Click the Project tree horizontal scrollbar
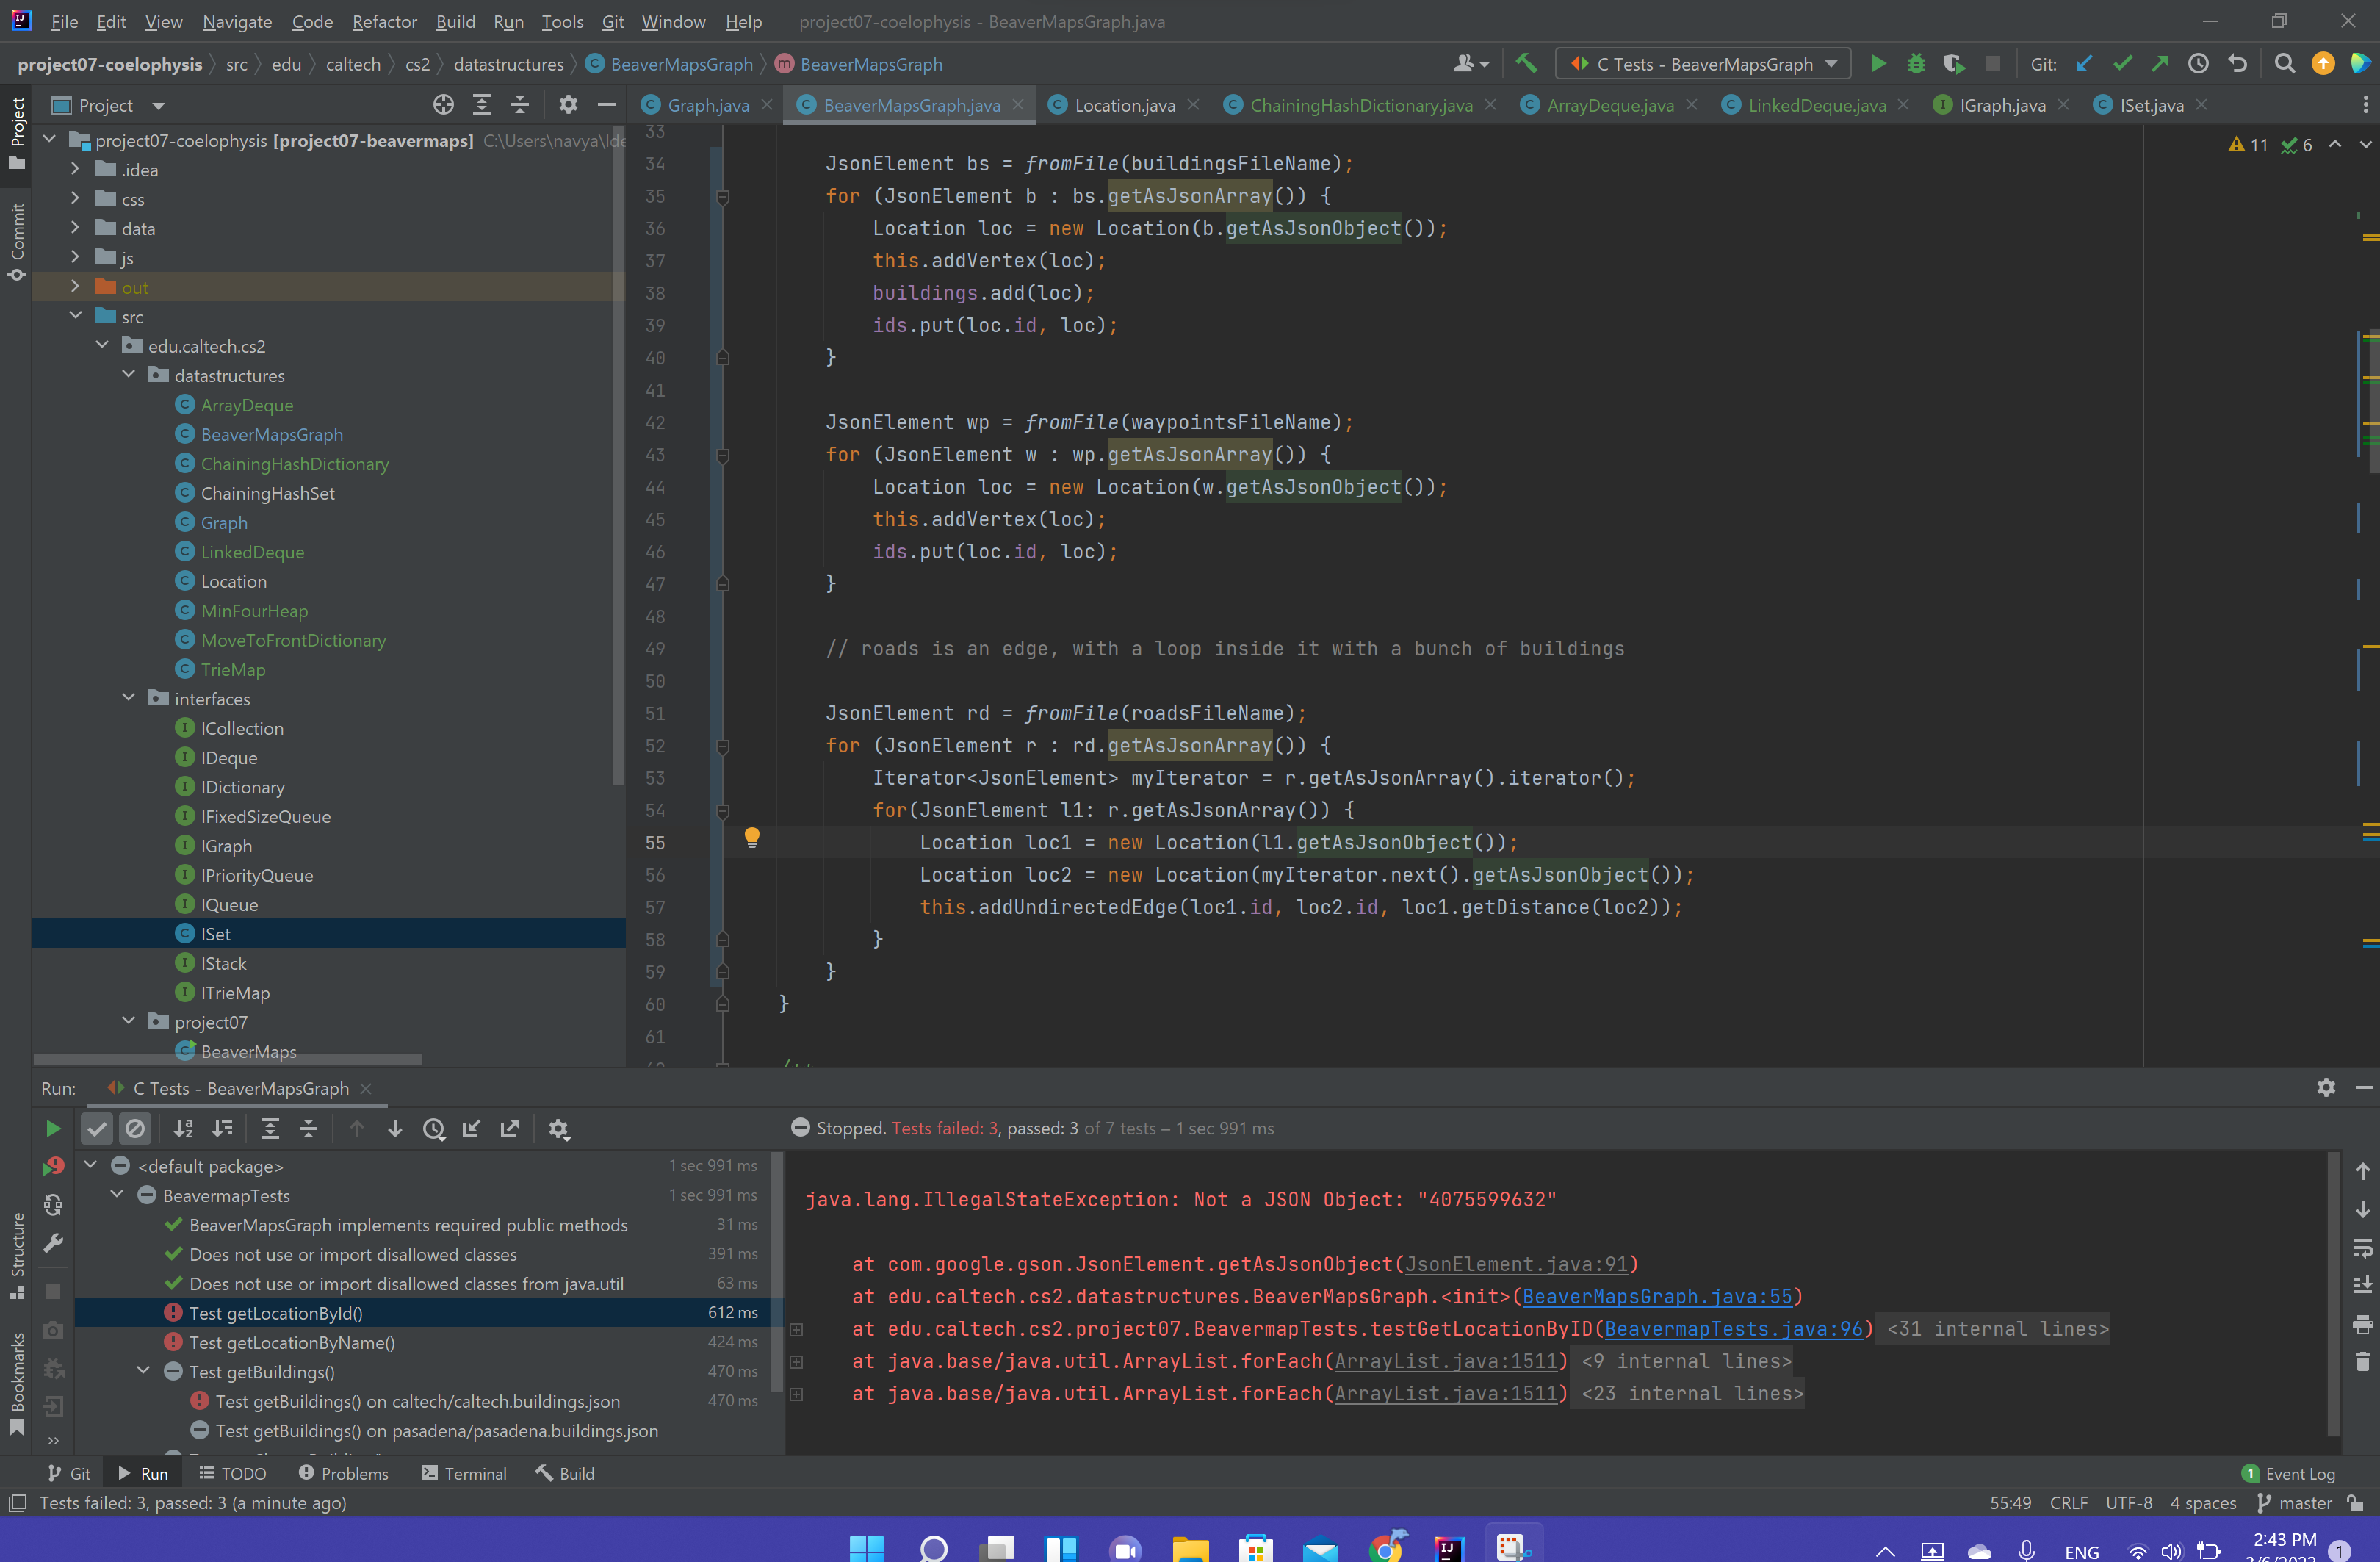This screenshot has height=1562, width=2380. click(228, 1058)
